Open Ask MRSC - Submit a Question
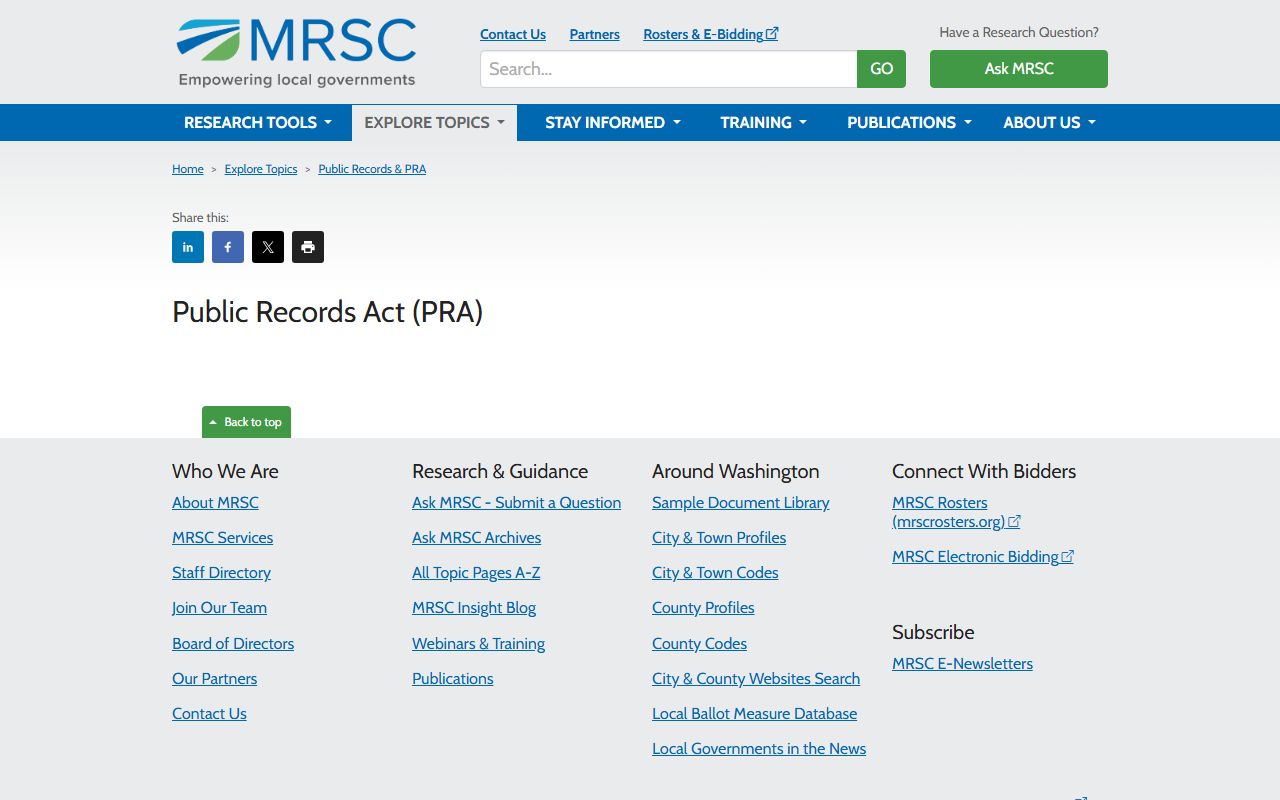The image size is (1280, 800). 516,503
